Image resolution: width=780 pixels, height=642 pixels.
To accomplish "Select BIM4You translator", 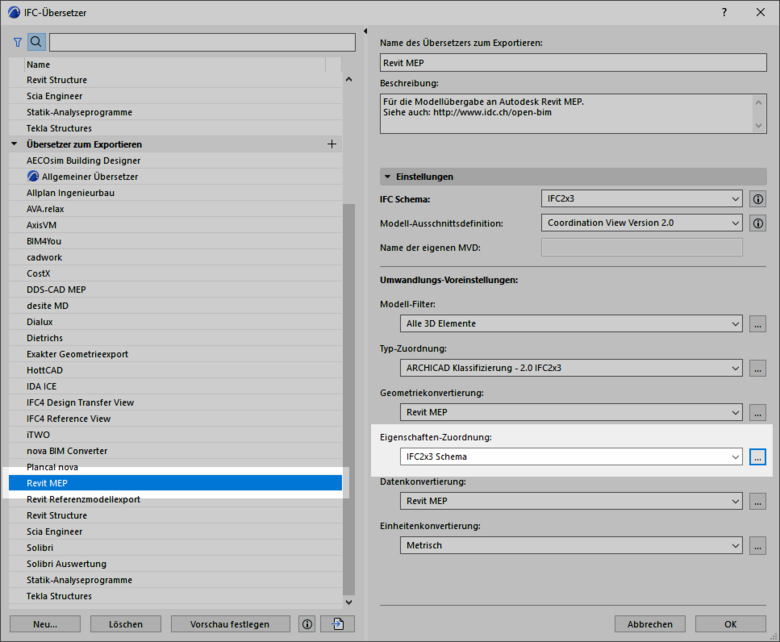I will click(175, 241).
